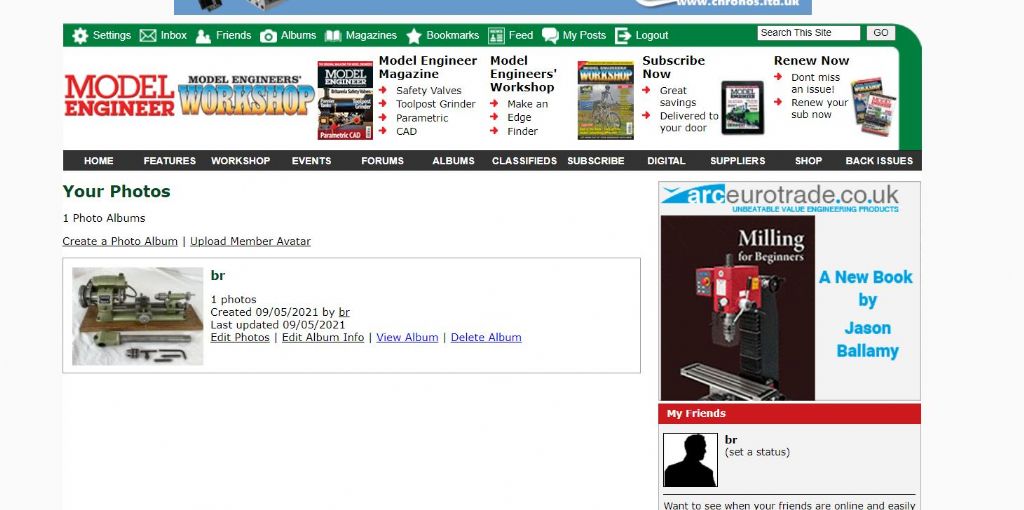This screenshot has height=510, width=1024.
Task: Click the Model Engineers' Workshop logo
Action: tap(246, 95)
